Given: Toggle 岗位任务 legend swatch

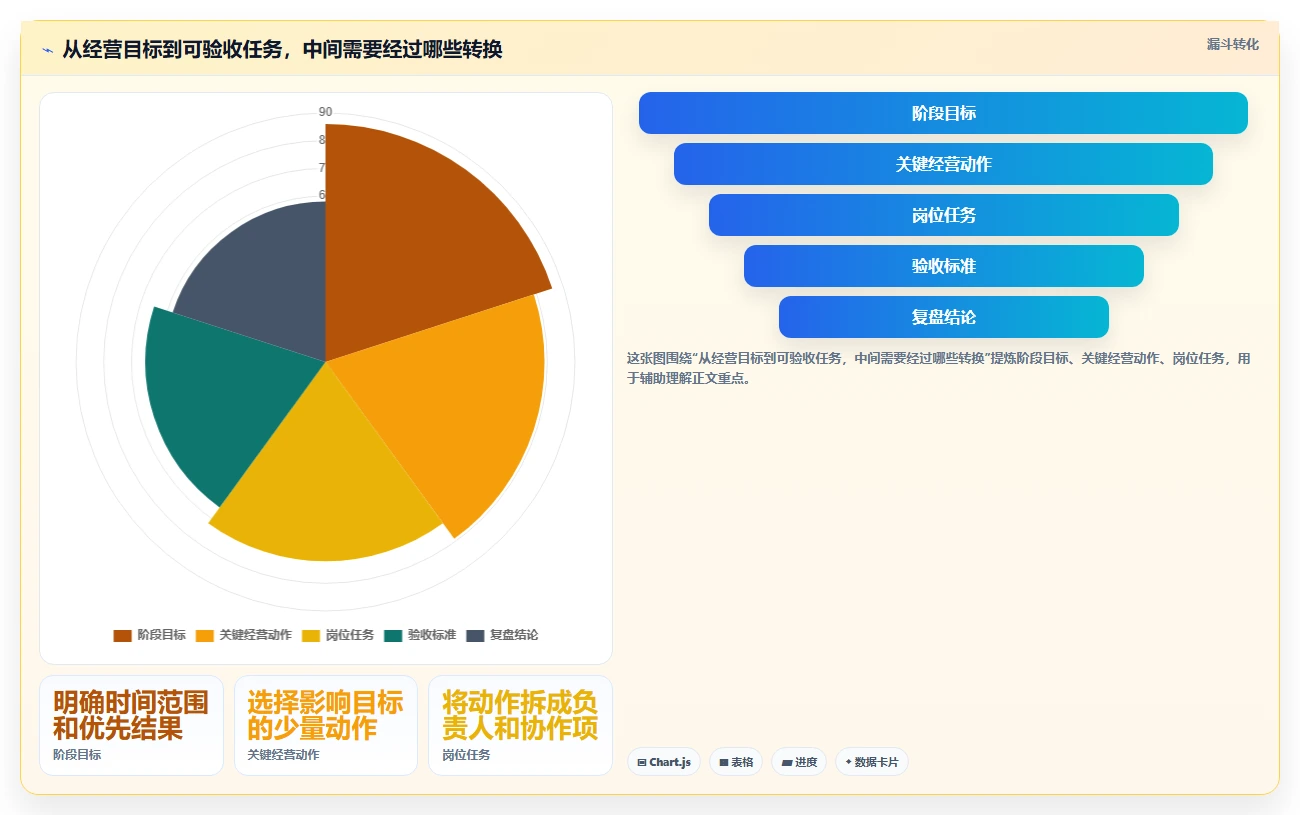Looking at the screenshot, I should (x=310, y=635).
